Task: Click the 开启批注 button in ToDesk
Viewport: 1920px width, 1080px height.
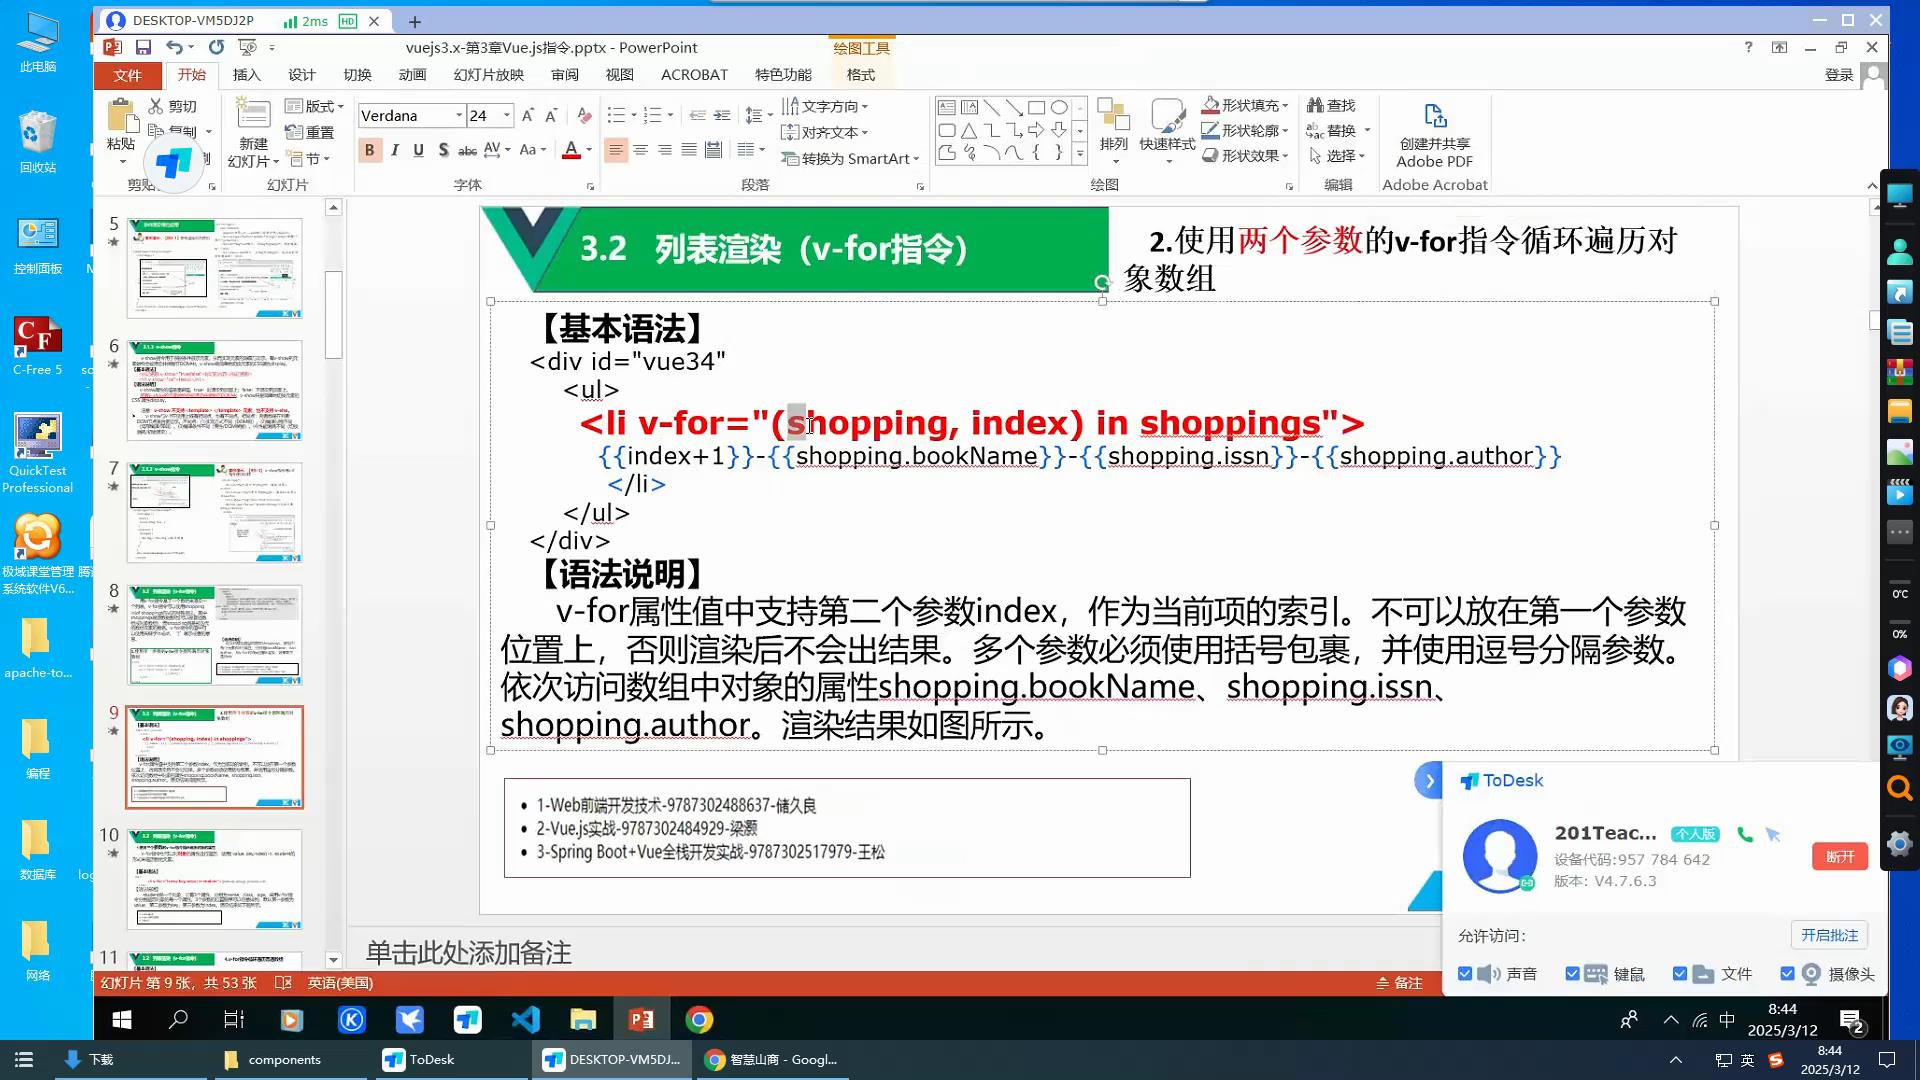Action: click(x=1828, y=935)
